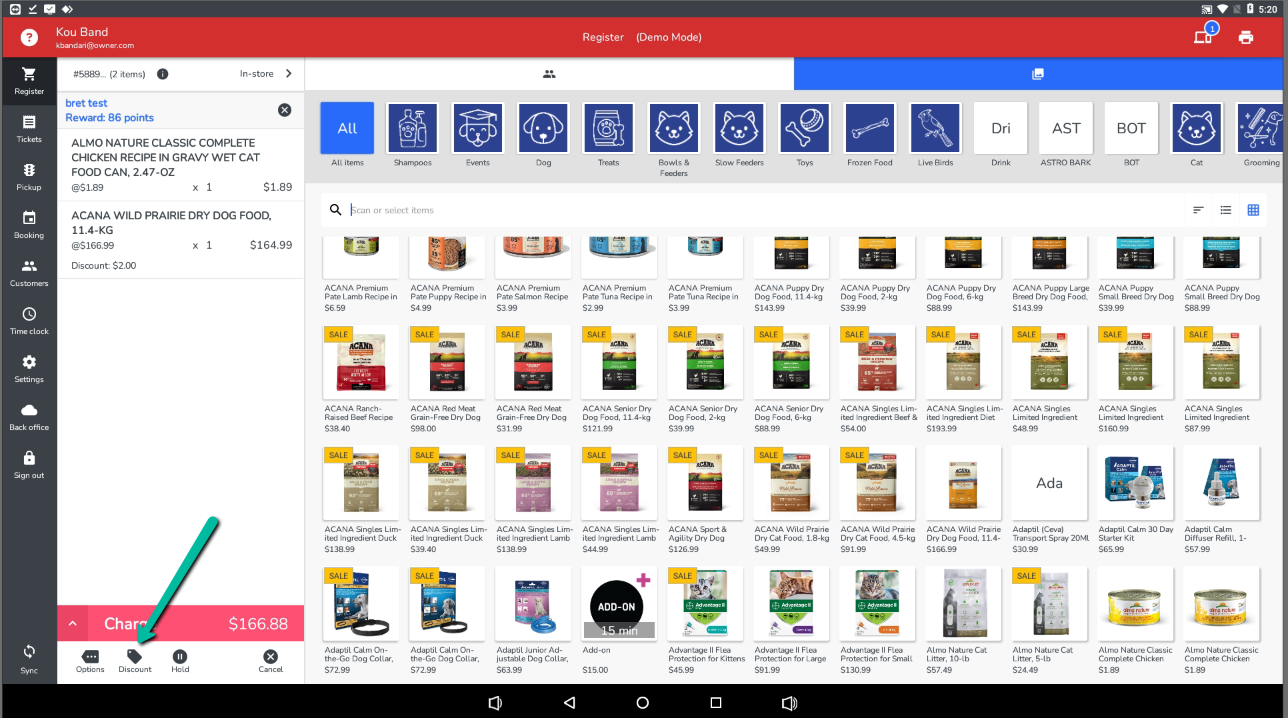1288x718 pixels.
Task: Click the printer icon in header
Action: pos(1245,37)
